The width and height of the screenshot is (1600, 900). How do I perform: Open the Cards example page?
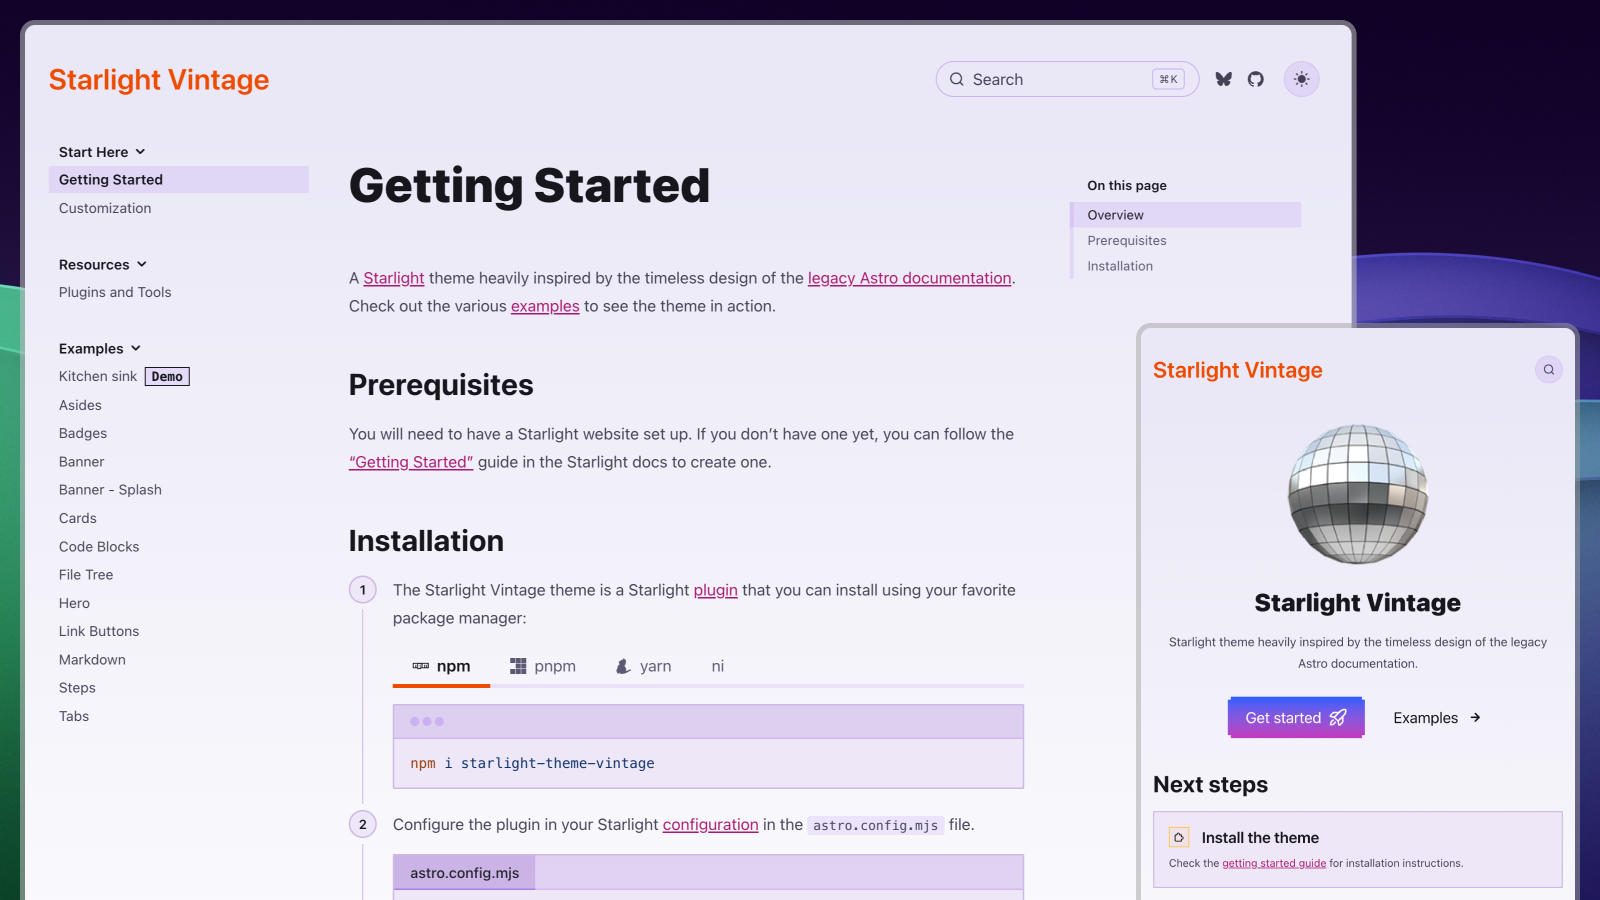(x=78, y=518)
